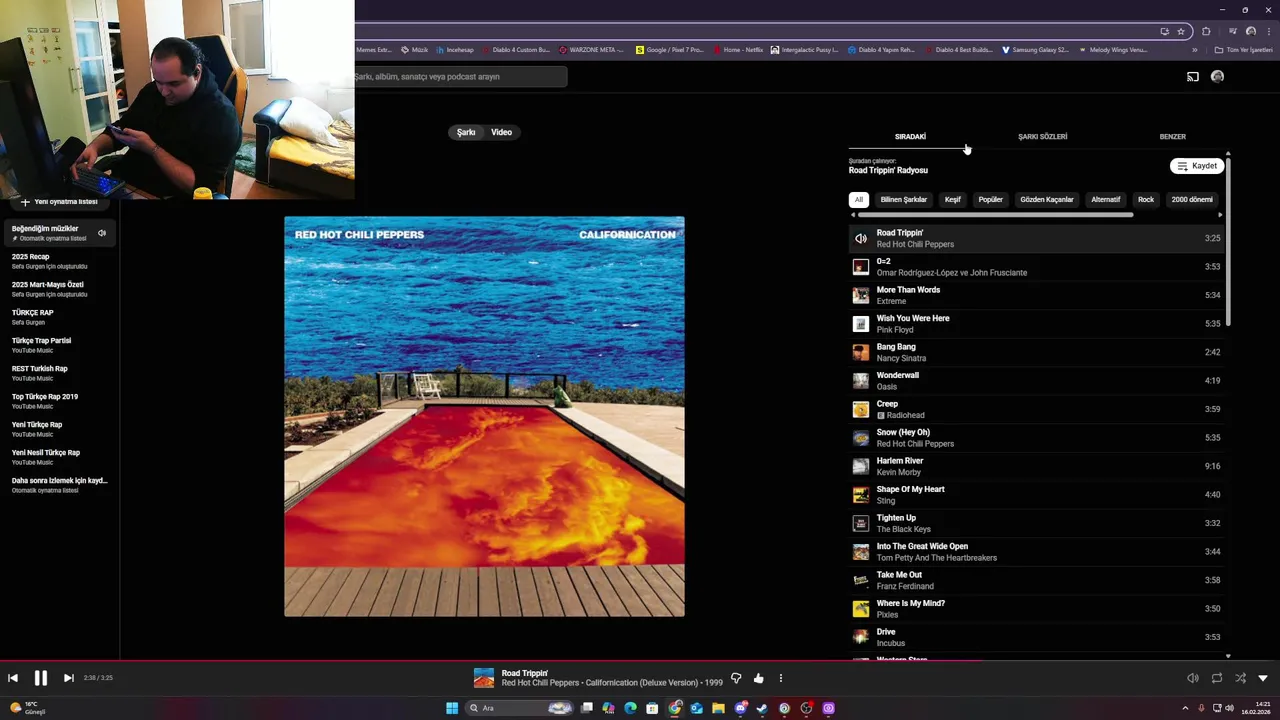Image resolution: width=1280 pixels, height=720 pixels.
Task: Open Steam from the taskbar
Action: point(762,708)
